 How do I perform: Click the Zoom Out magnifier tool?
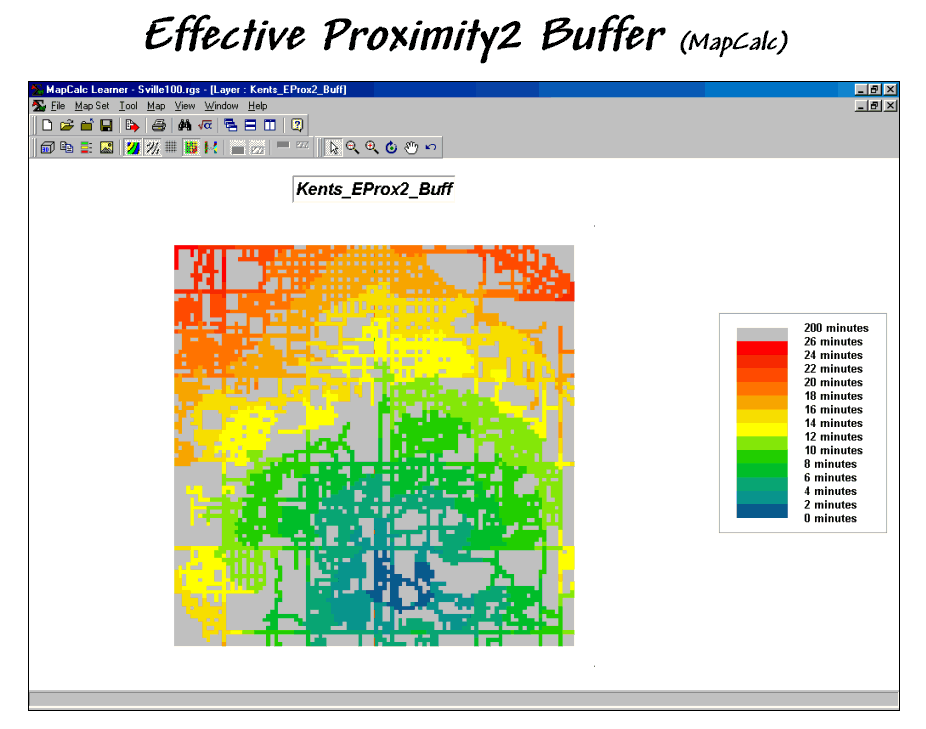[x=352, y=148]
